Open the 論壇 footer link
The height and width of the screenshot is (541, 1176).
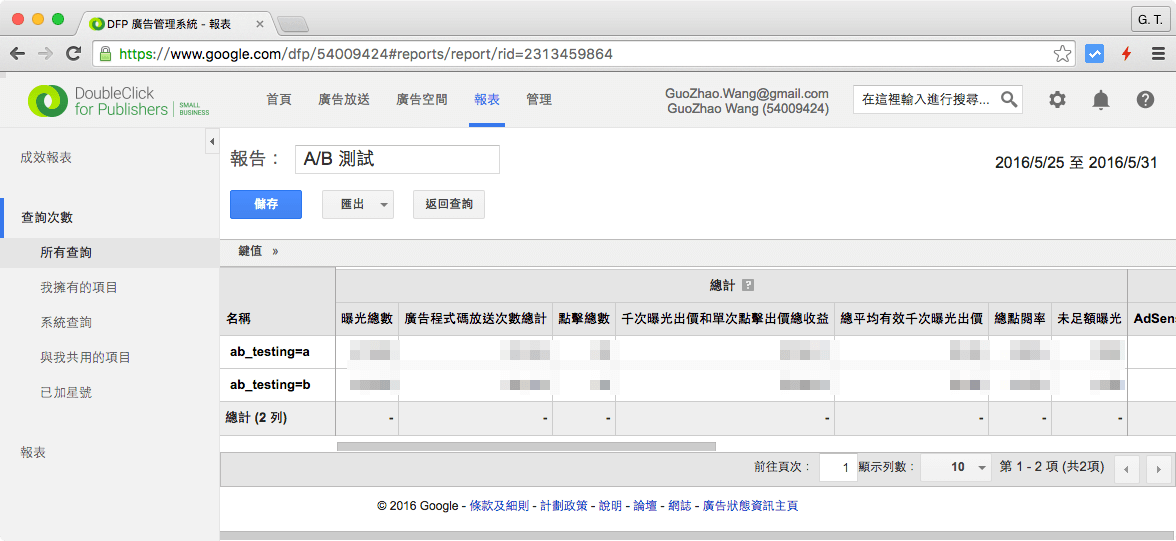(644, 506)
